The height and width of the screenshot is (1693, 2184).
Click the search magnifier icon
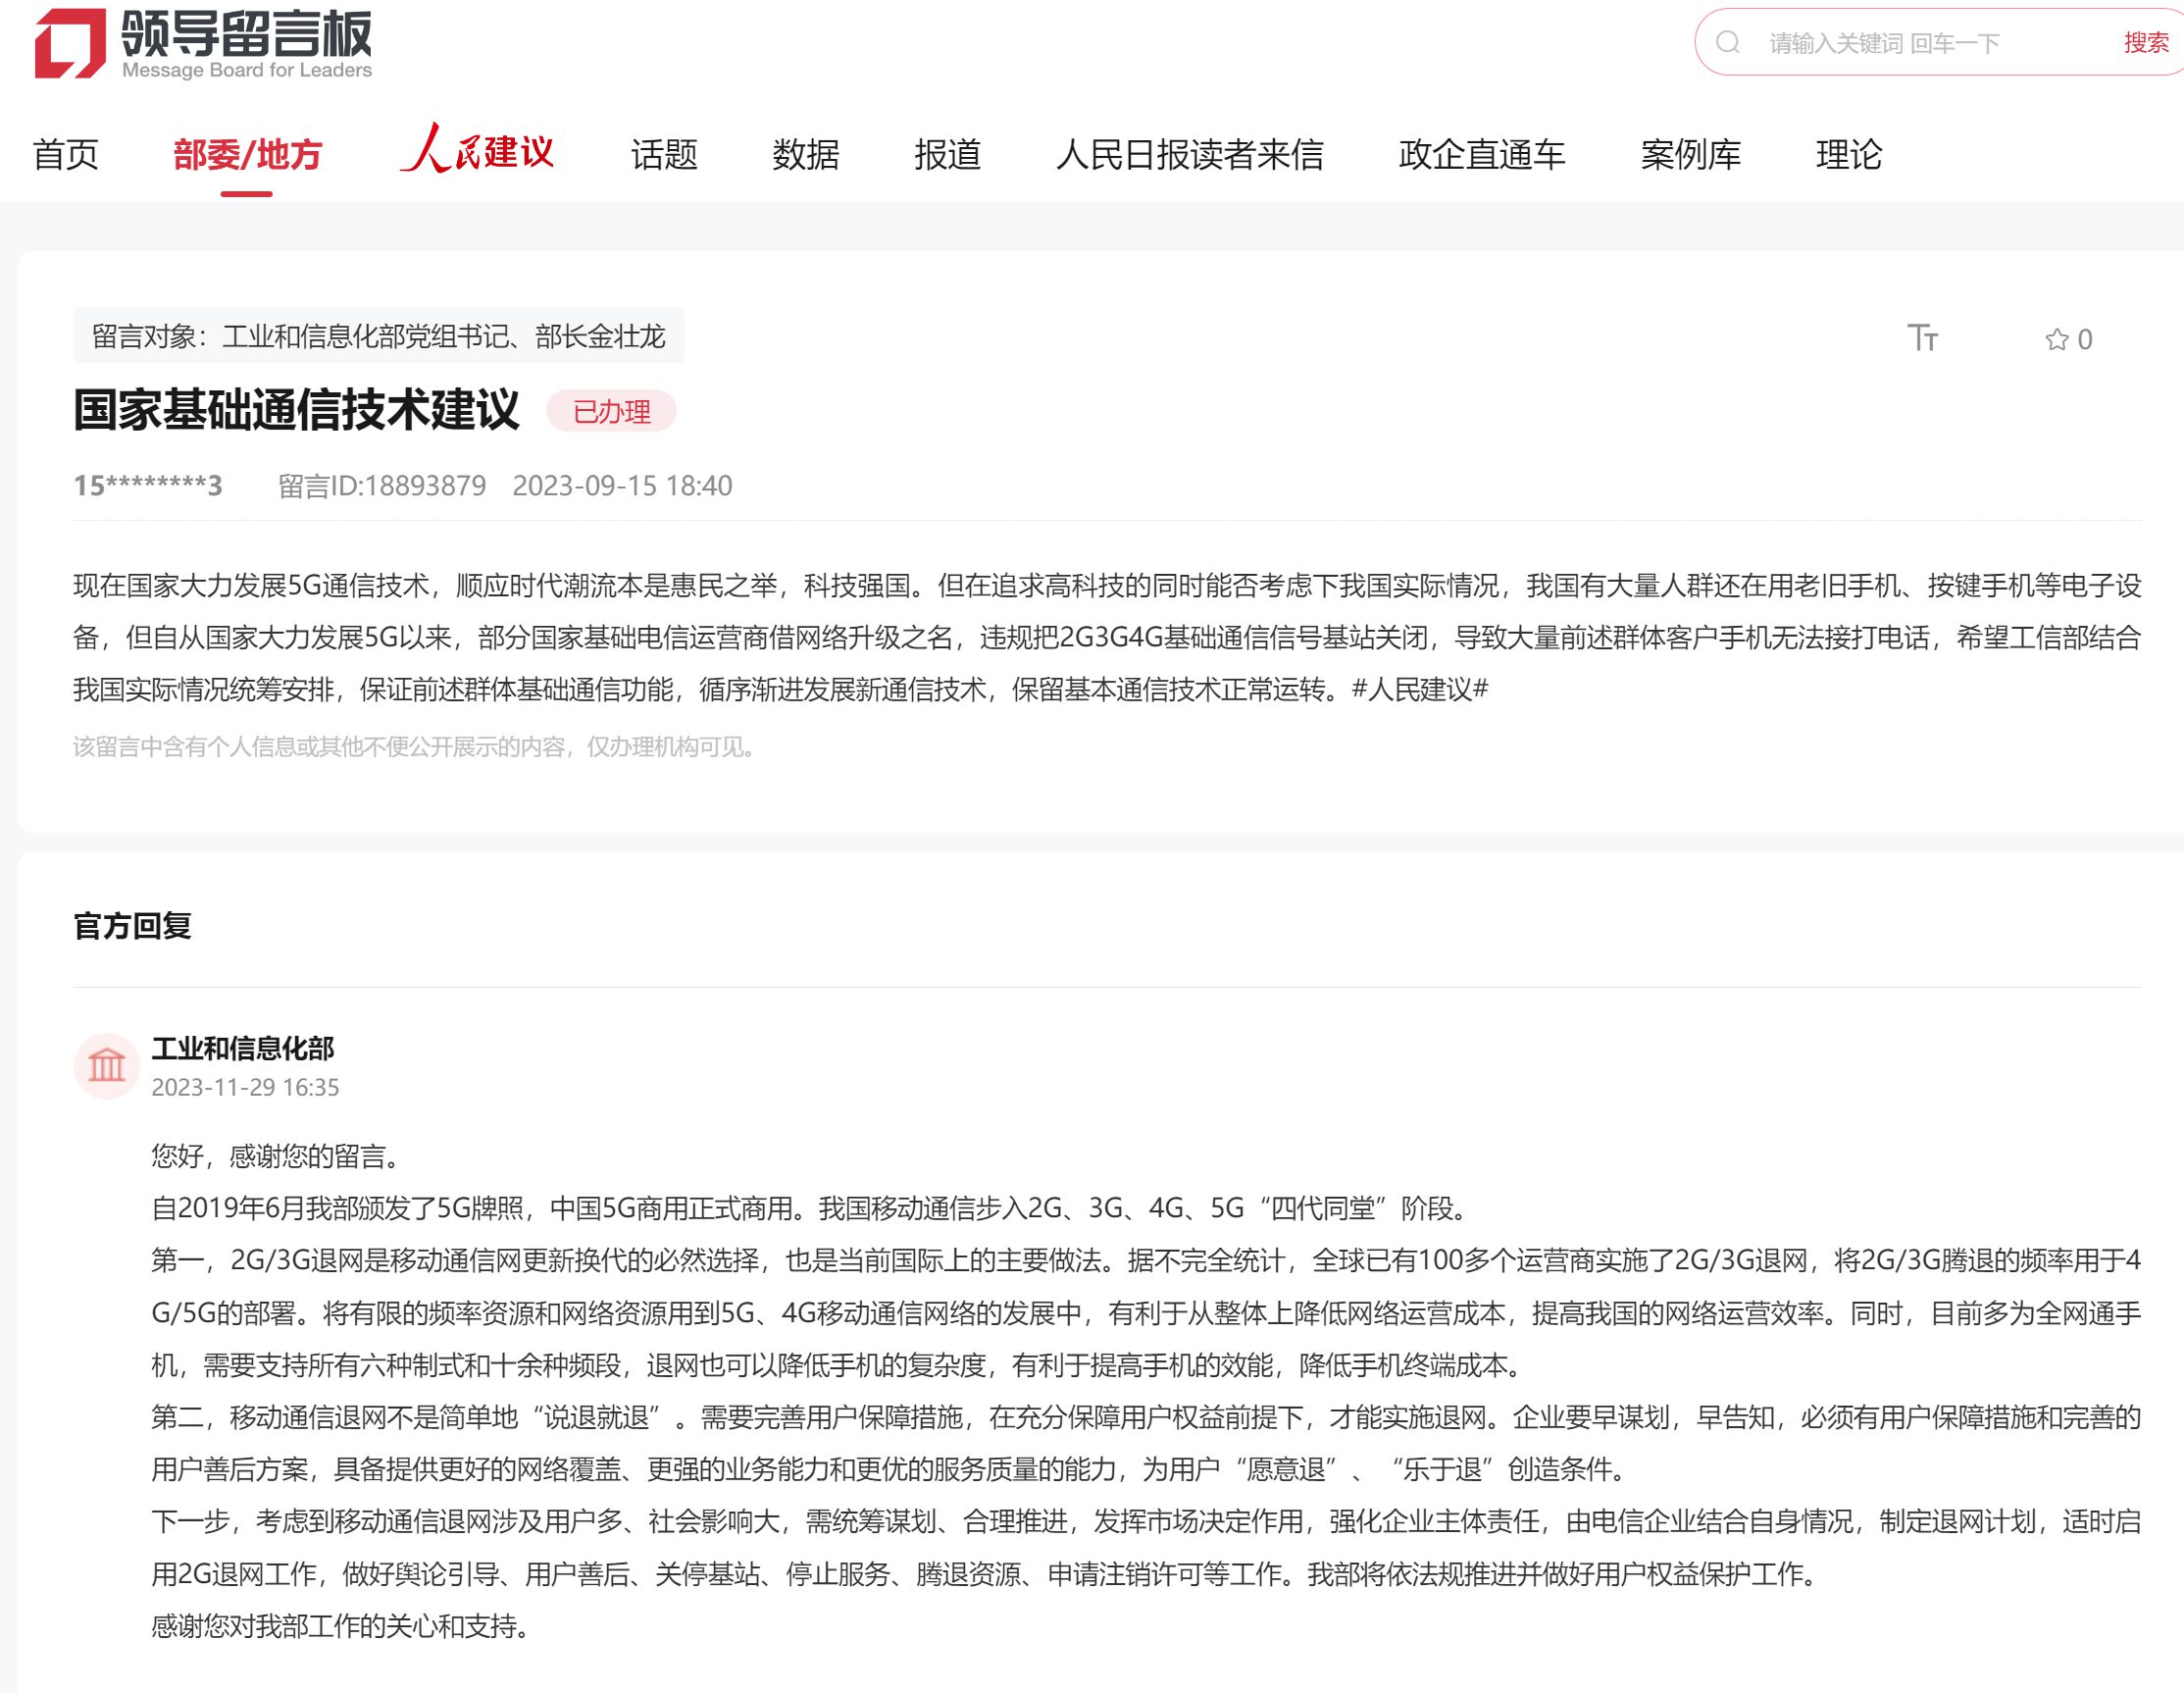pos(1728,42)
